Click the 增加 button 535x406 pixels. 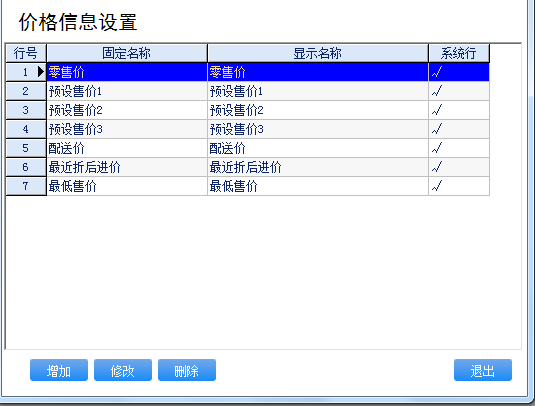pyautogui.click(x=59, y=370)
